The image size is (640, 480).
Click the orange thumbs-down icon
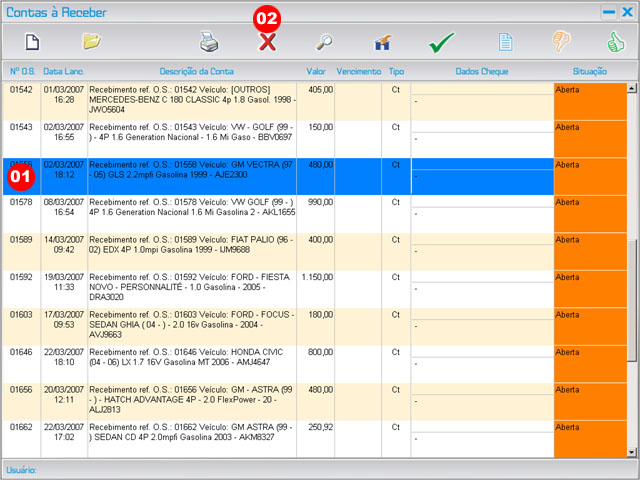pos(563,42)
